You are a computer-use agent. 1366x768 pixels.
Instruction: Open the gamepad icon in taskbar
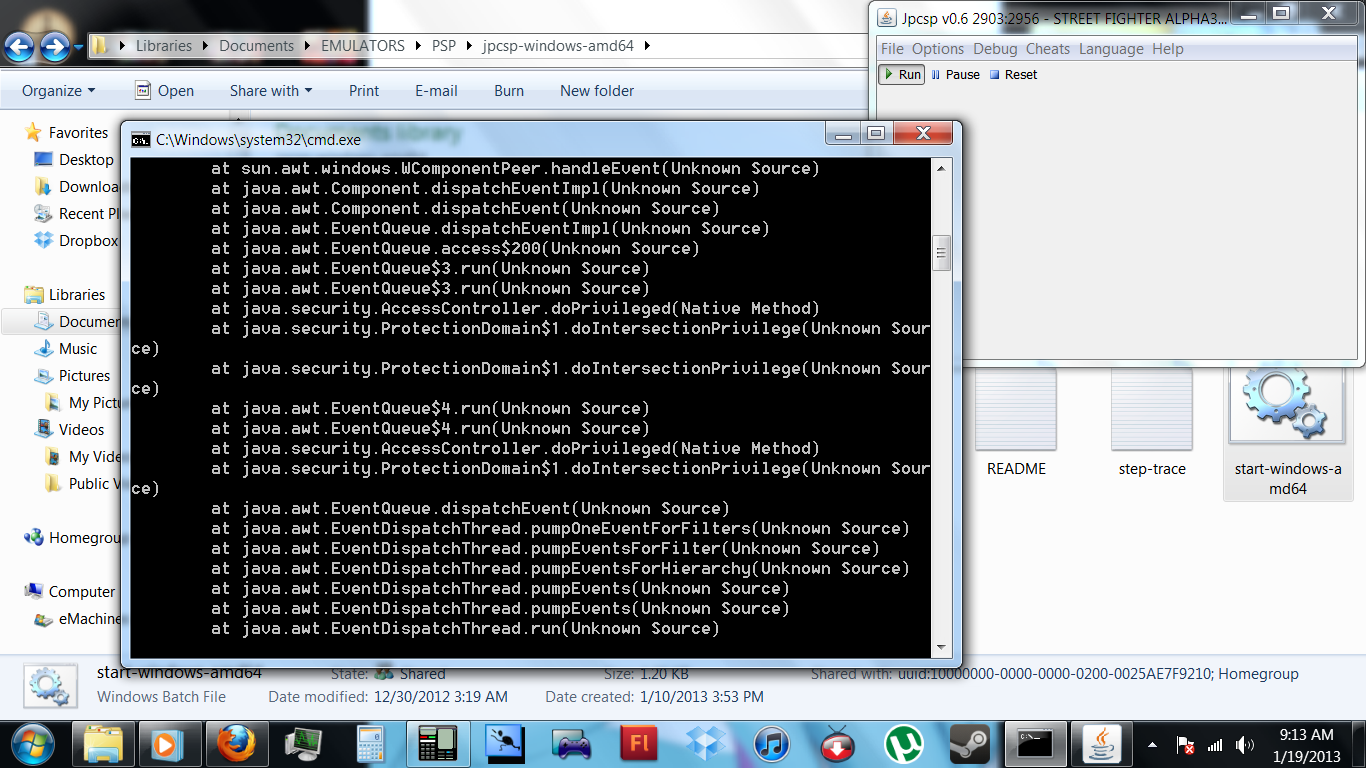(x=573, y=744)
